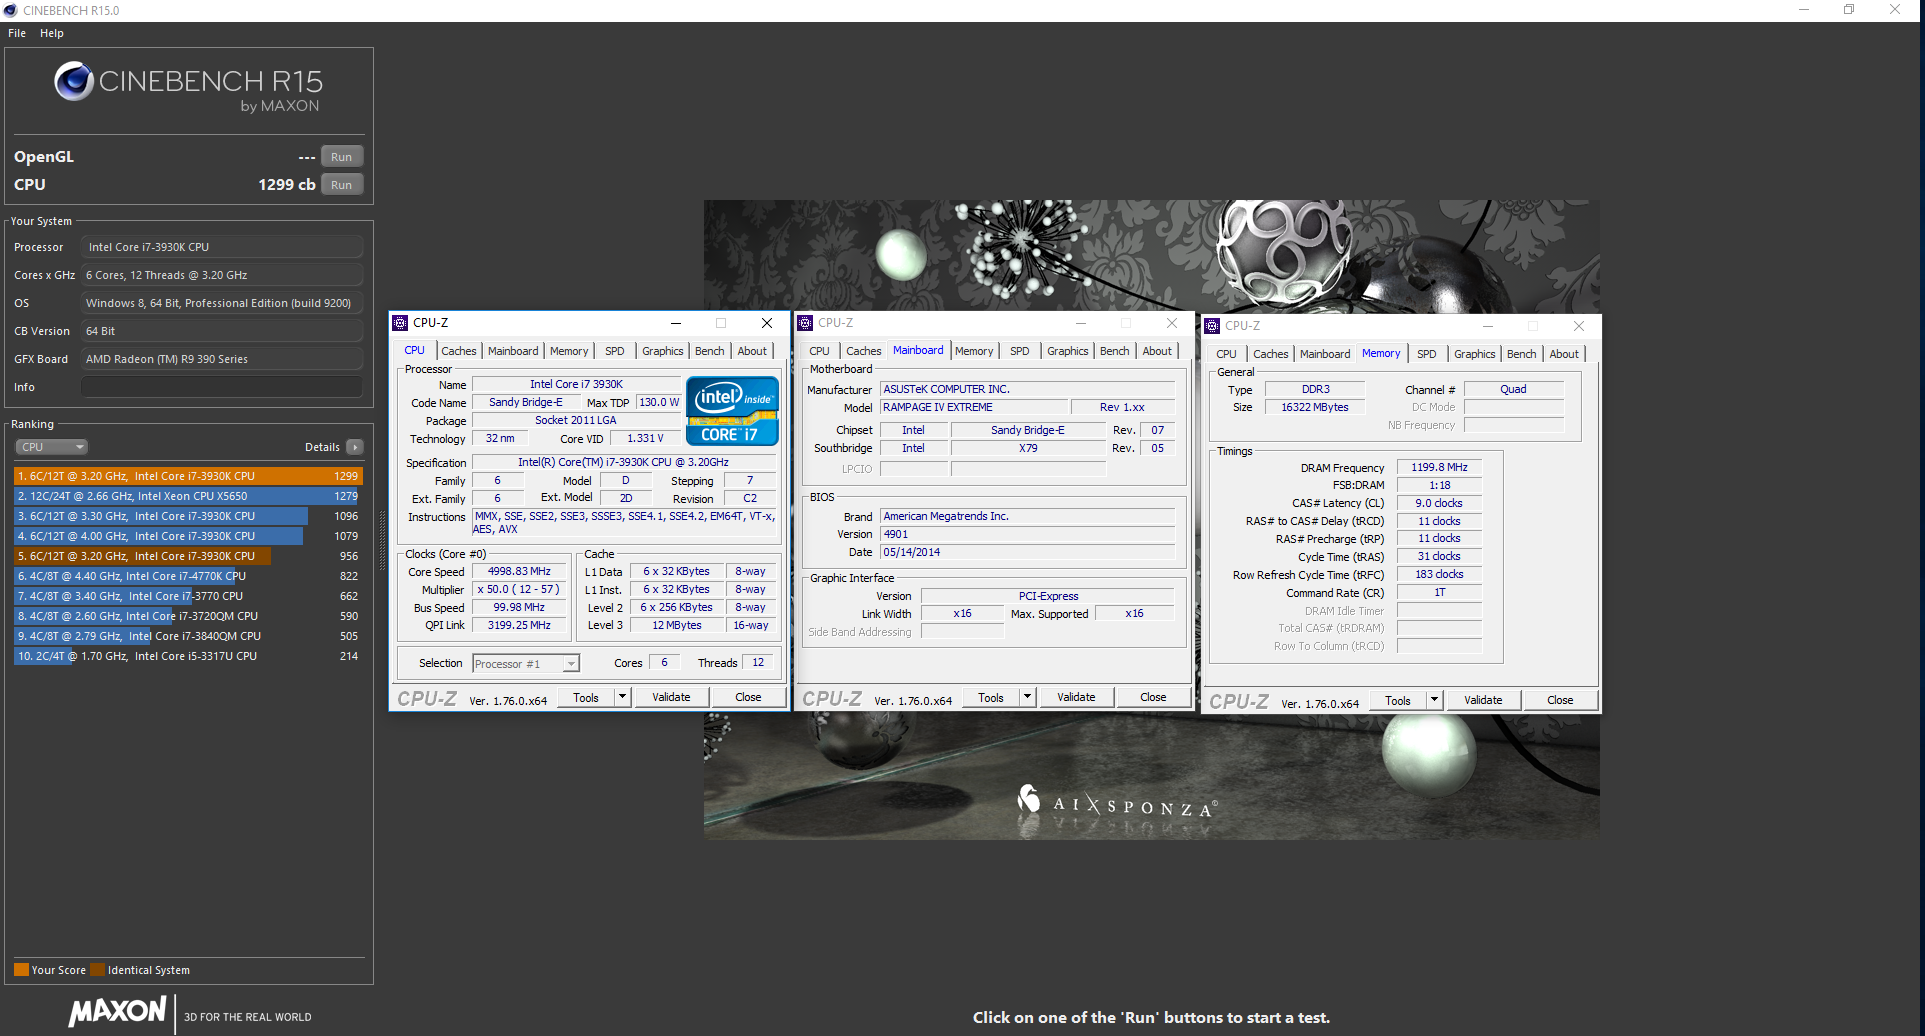
Task: Select Mainboard tab in Memory CPU-Z window
Action: tap(1325, 354)
